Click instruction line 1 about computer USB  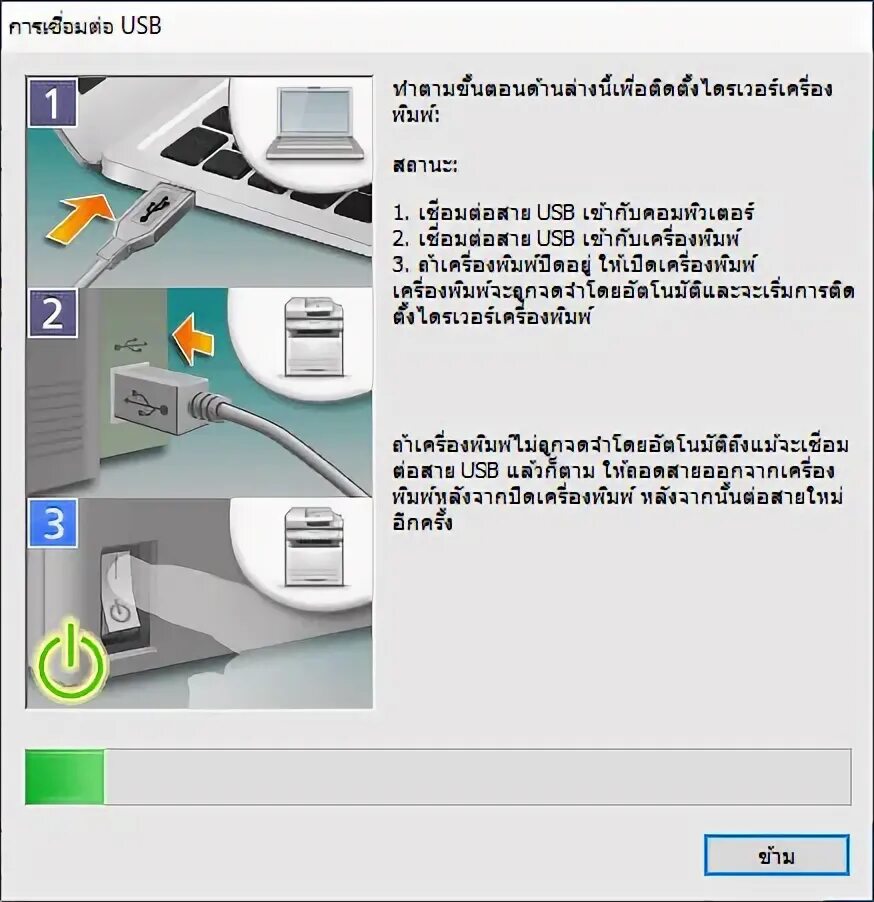pos(573,213)
